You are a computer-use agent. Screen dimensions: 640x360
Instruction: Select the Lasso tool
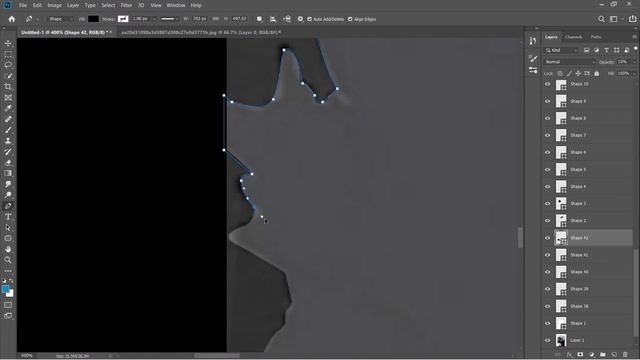tap(8, 65)
